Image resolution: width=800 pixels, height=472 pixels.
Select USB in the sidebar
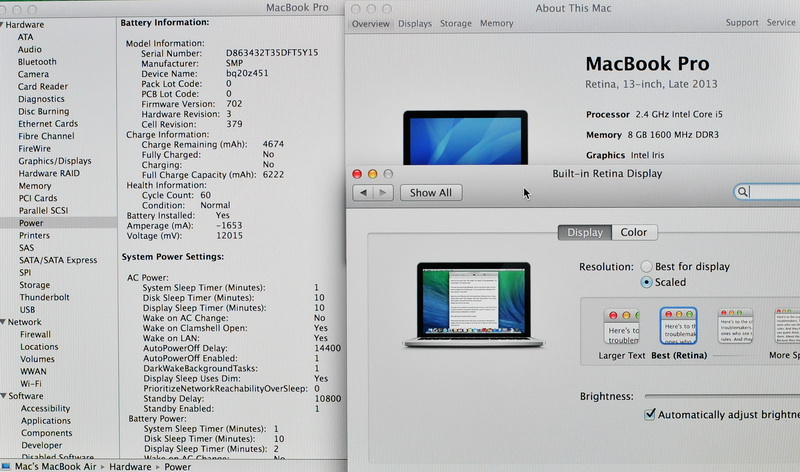tap(27, 310)
